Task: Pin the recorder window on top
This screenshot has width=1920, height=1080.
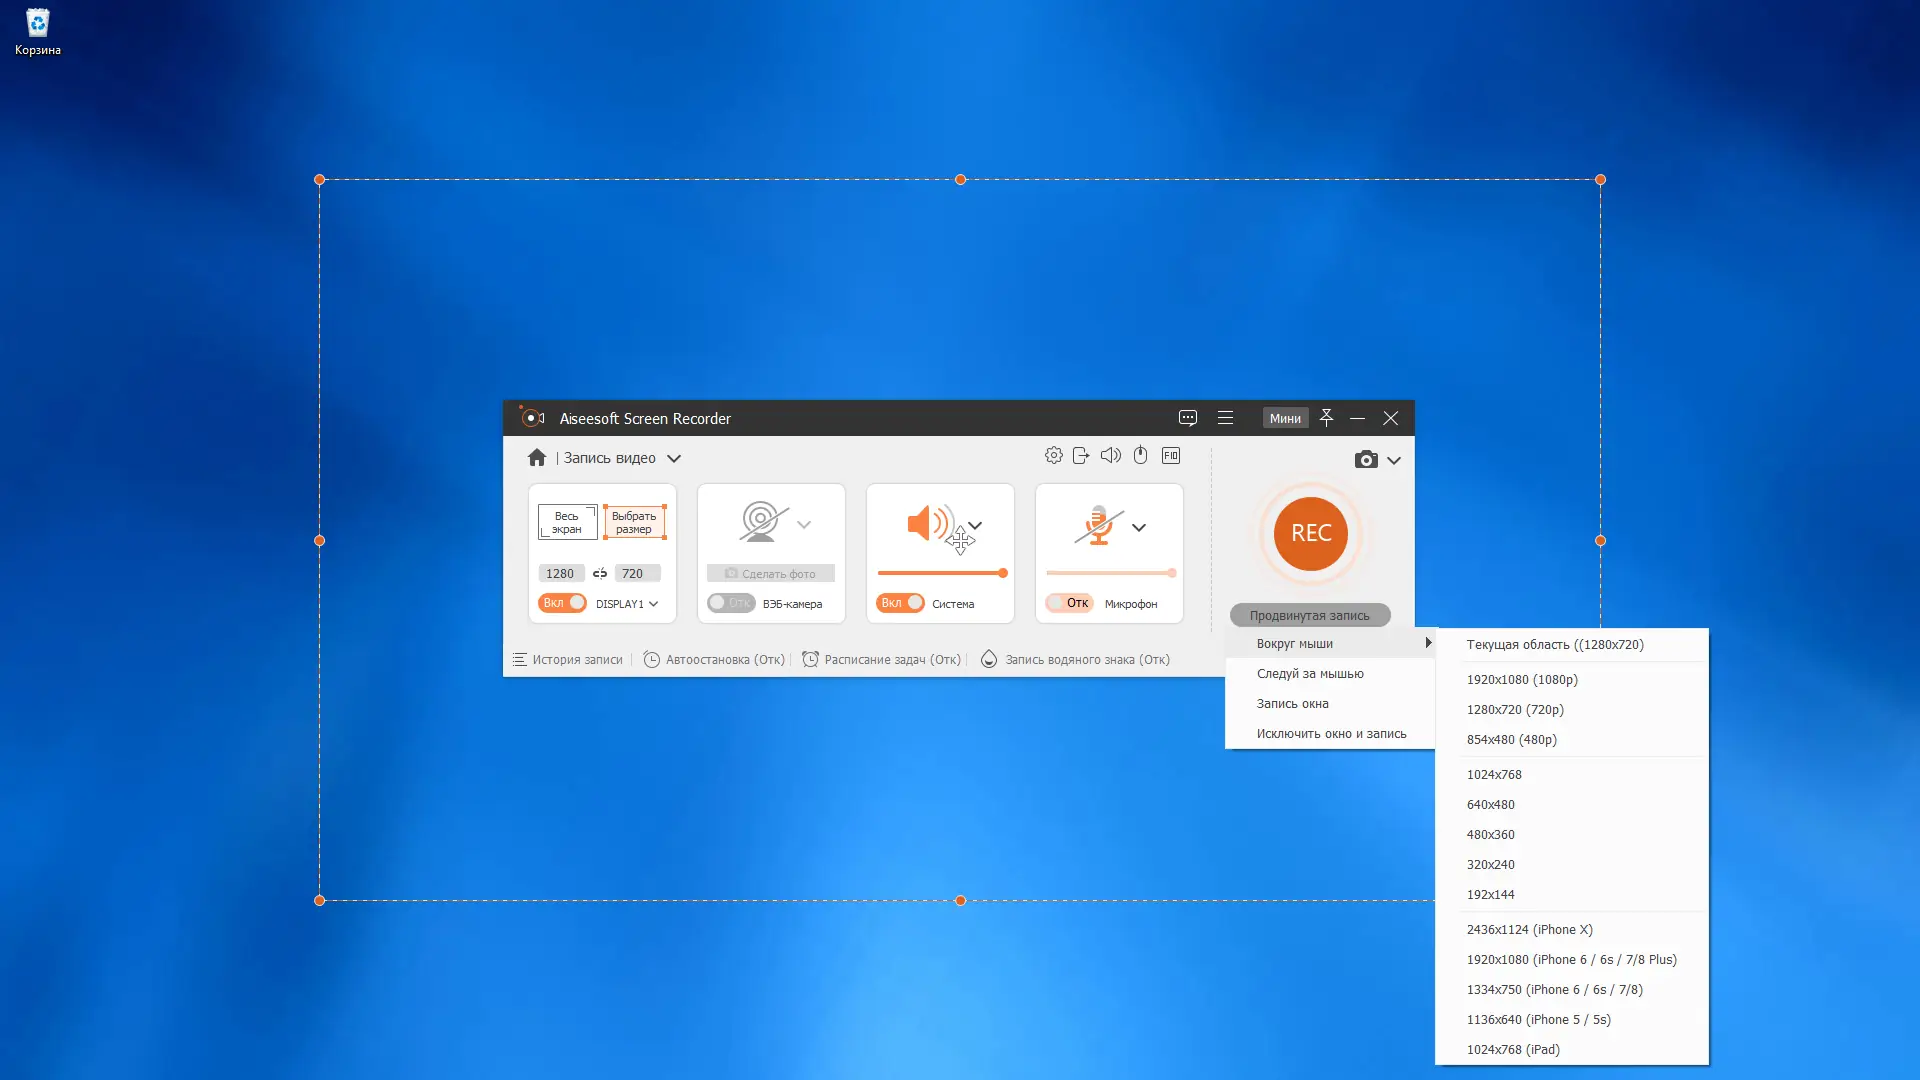Action: pos(1326,418)
